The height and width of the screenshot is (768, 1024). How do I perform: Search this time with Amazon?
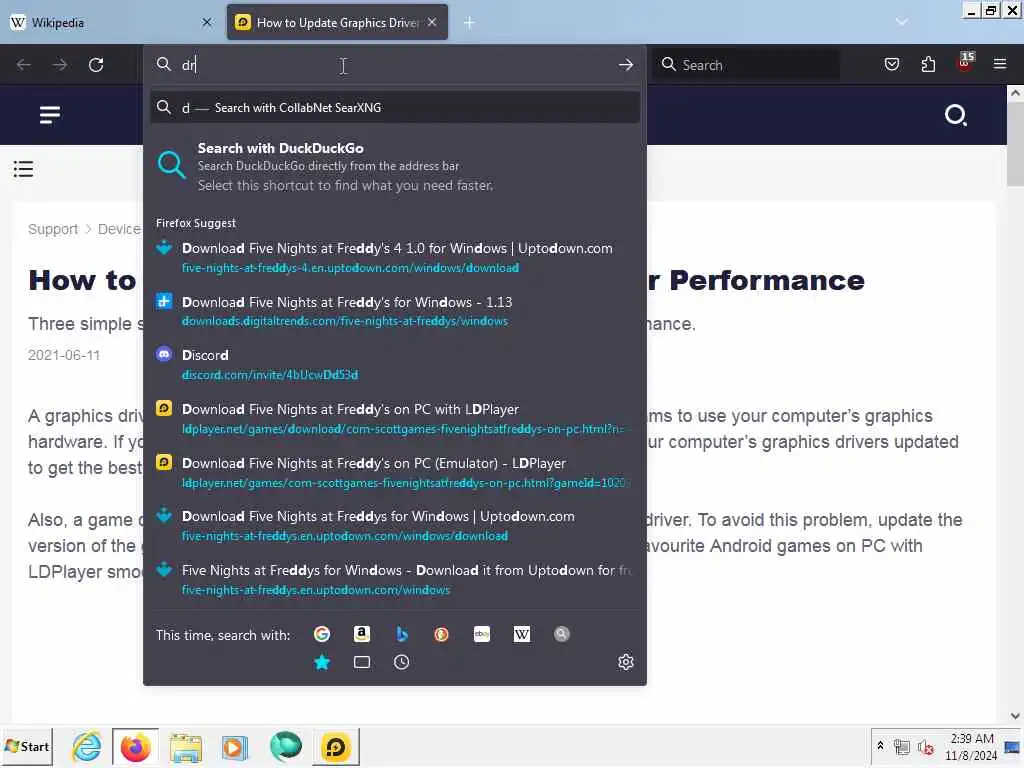click(x=362, y=634)
